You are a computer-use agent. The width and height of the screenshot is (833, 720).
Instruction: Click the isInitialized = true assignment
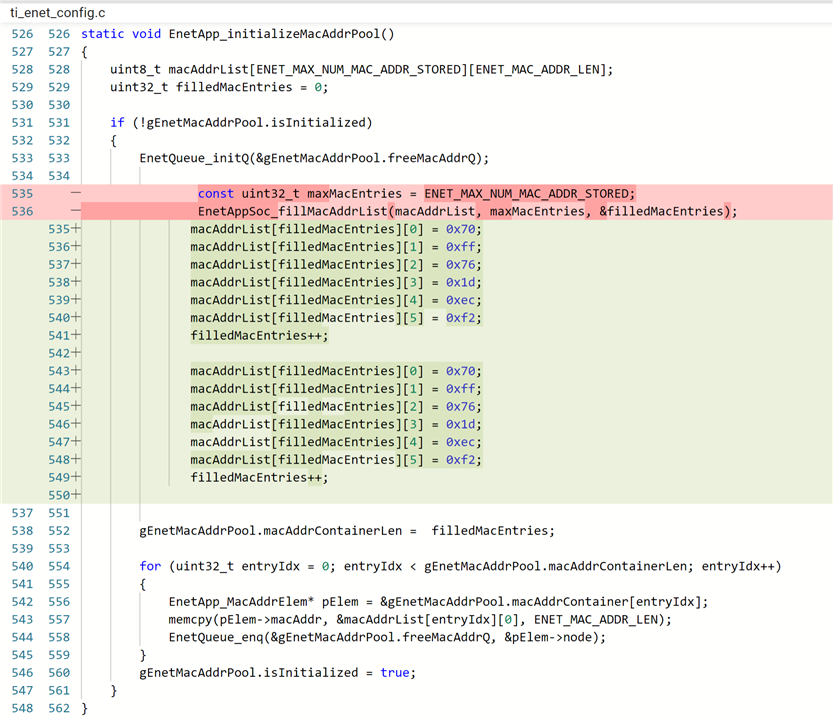click(277, 673)
